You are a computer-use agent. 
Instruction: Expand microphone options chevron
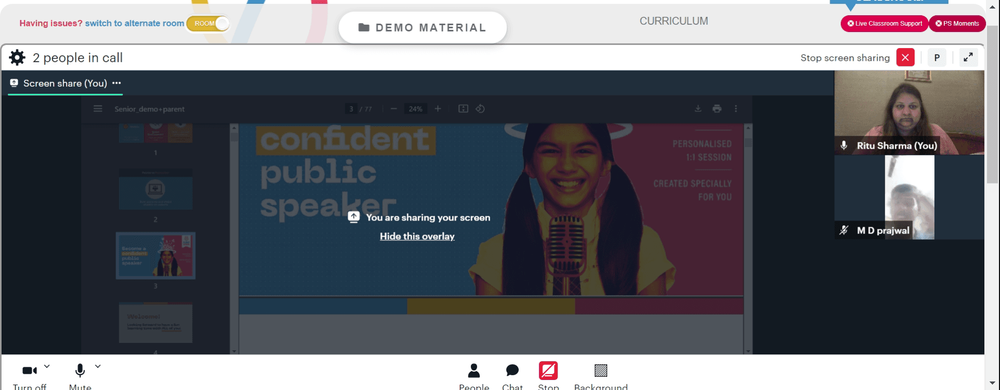98,366
